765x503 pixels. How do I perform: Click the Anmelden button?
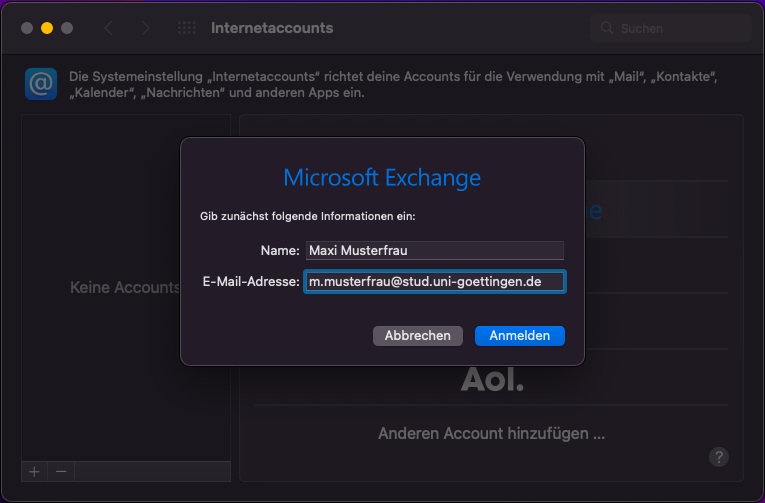click(520, 336)
